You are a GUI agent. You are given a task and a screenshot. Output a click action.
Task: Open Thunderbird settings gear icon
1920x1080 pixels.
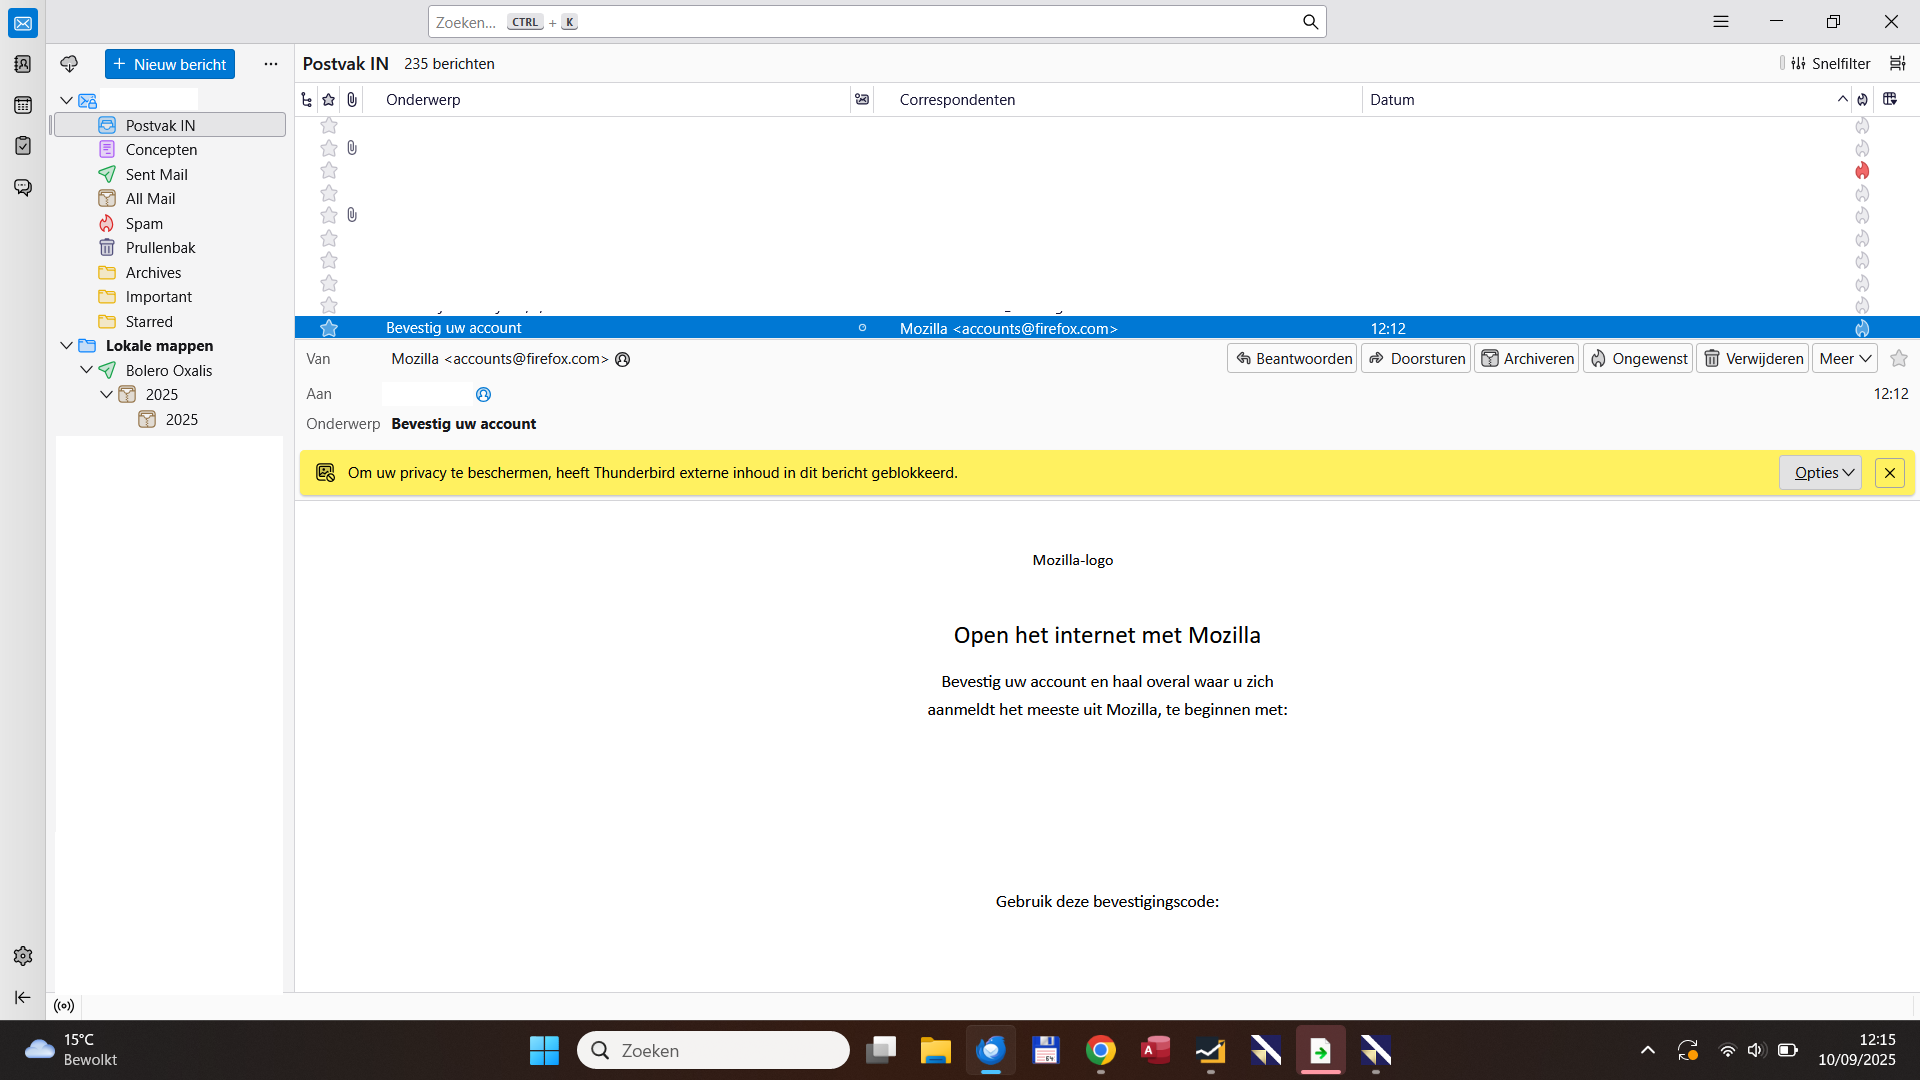click(22, 956)
